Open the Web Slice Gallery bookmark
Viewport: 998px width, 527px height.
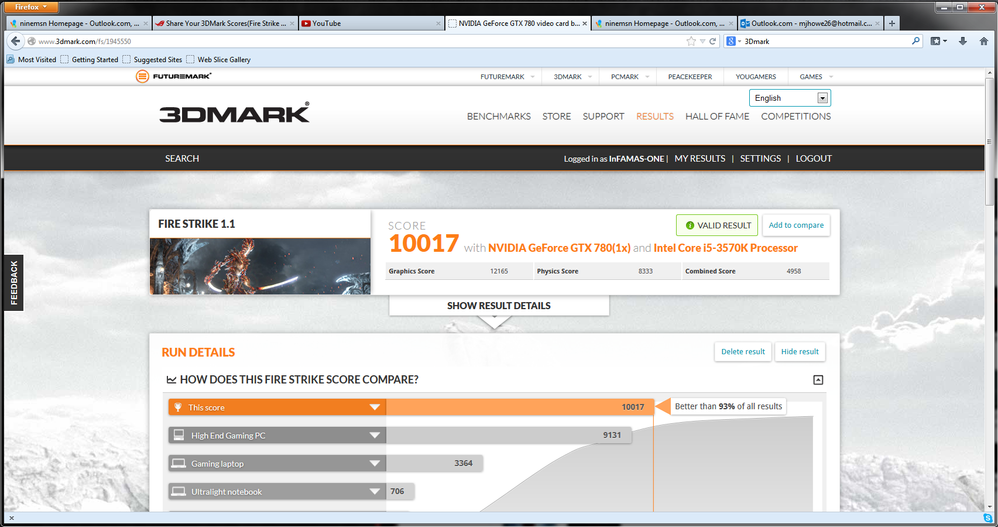point(218,59)
